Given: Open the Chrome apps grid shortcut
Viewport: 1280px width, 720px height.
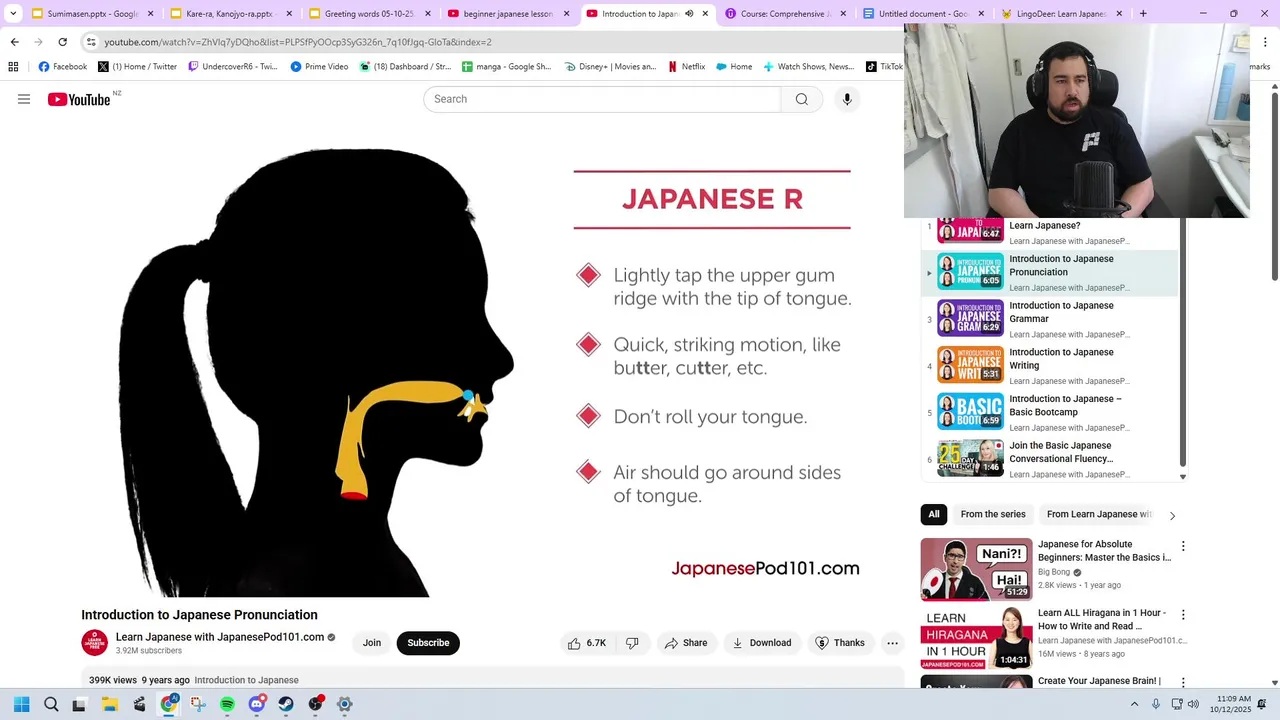Looking at the screenshot, I should 13,67.
